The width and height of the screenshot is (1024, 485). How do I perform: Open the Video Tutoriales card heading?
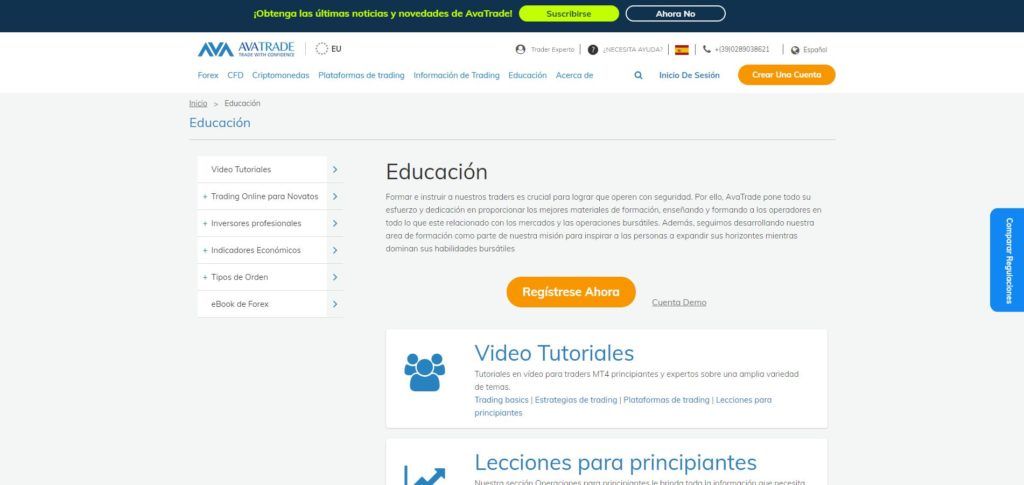pyautogui.click(x=554, y=353)
